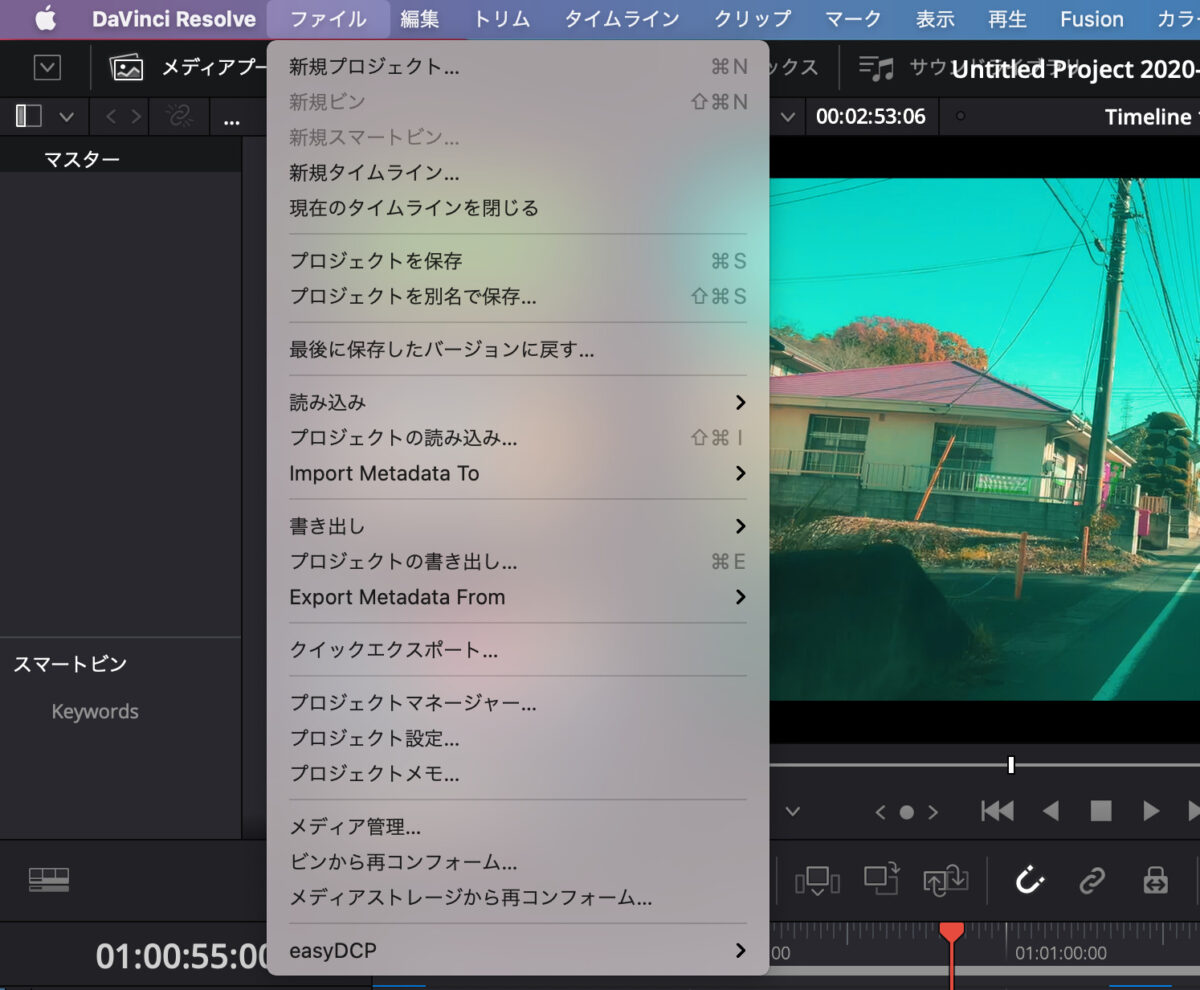Expand the 読み込み submenu
The height and width of the screenshot is (990, 1200).
[518, 403]
